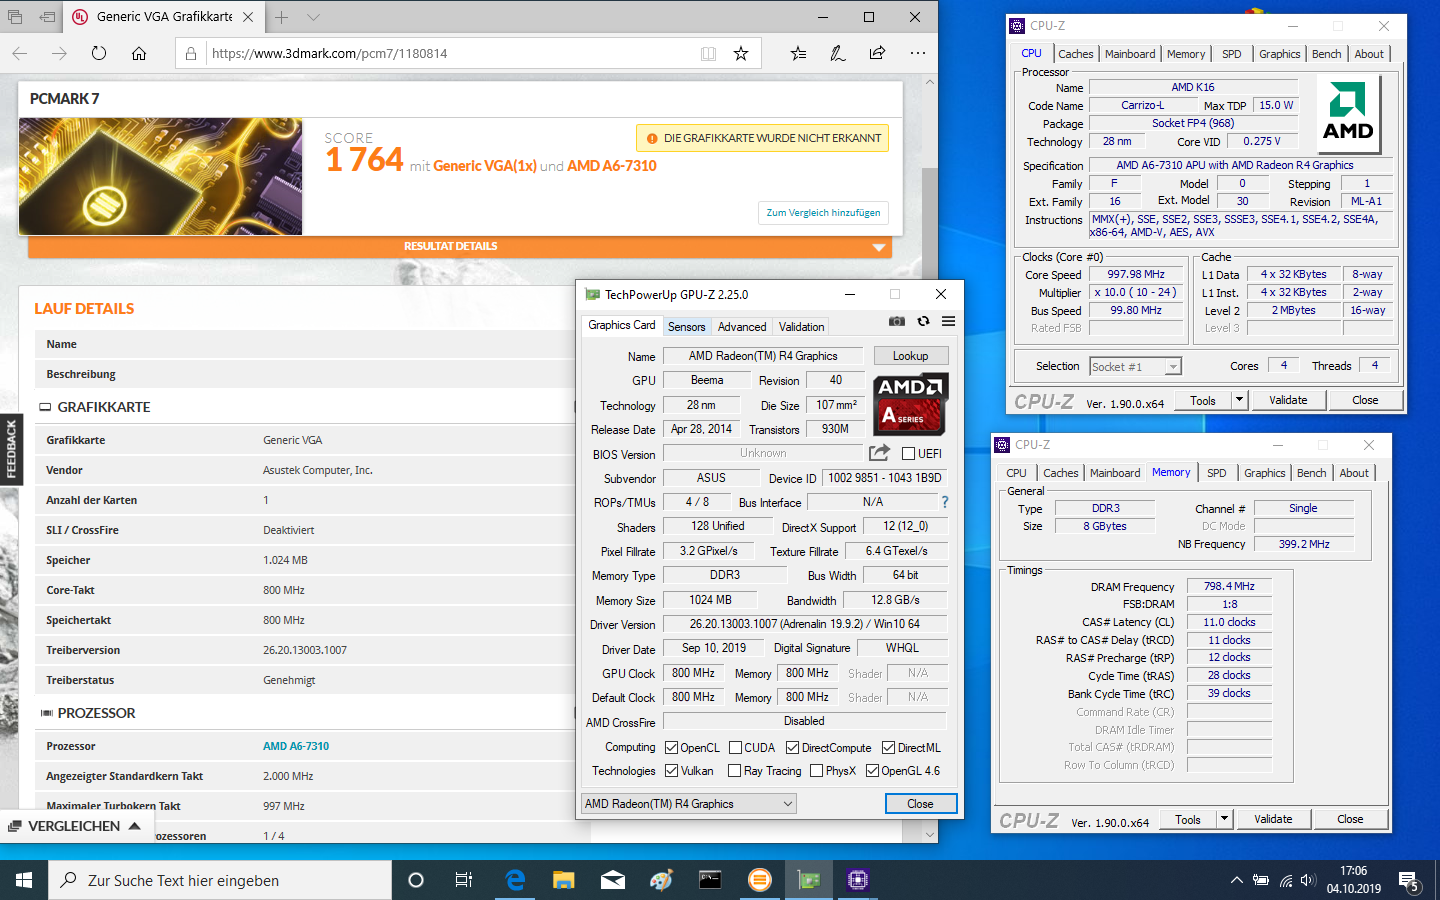Click the Lookup button in GPU-Z
This screenshot has height=900, width=1440.
[910, 356]
